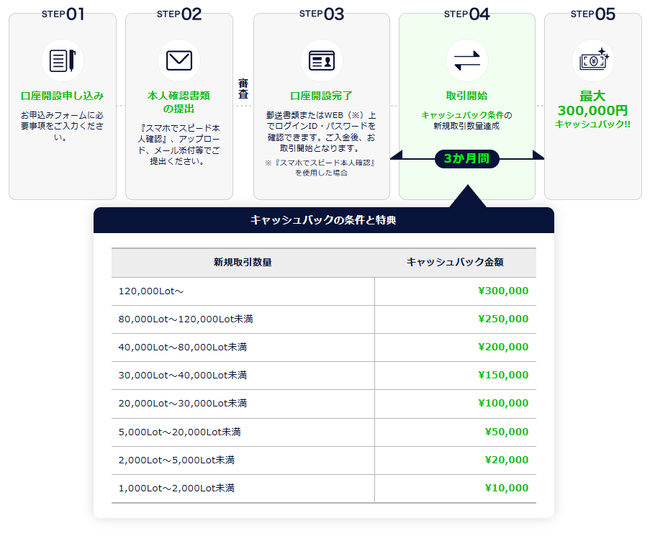This screenshot has width=650, height=537.
Task: Click the 3か月間 duration badge
Action: point(466,158)
